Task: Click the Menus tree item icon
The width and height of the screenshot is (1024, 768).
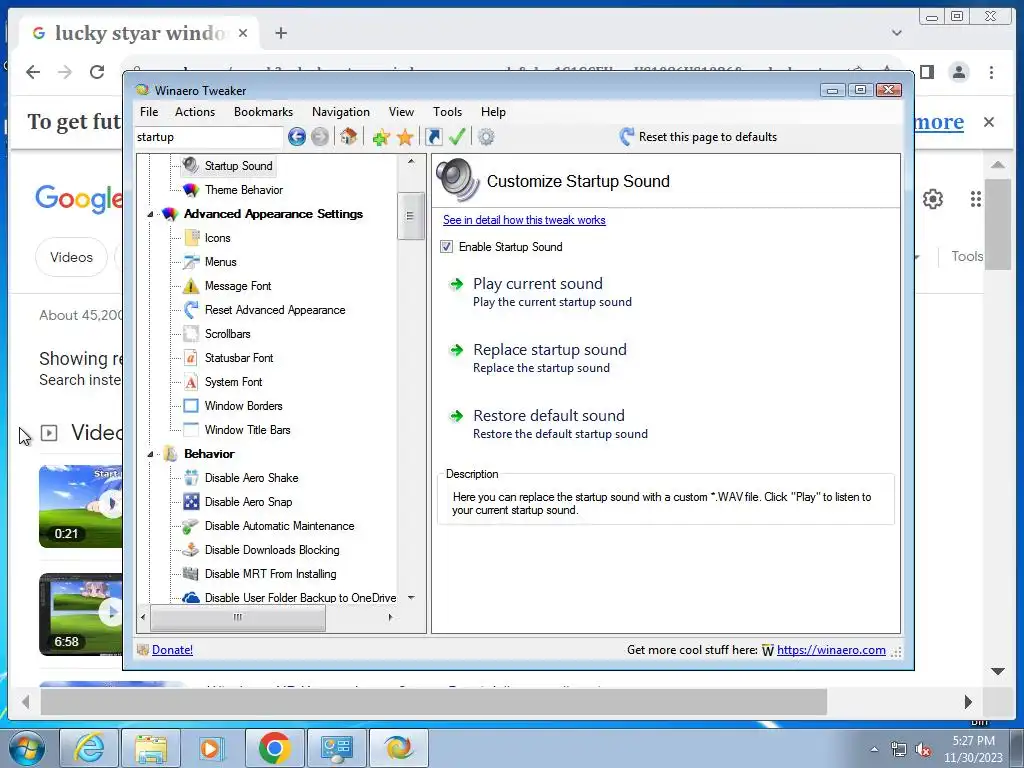Action: (x=191, y=262)
